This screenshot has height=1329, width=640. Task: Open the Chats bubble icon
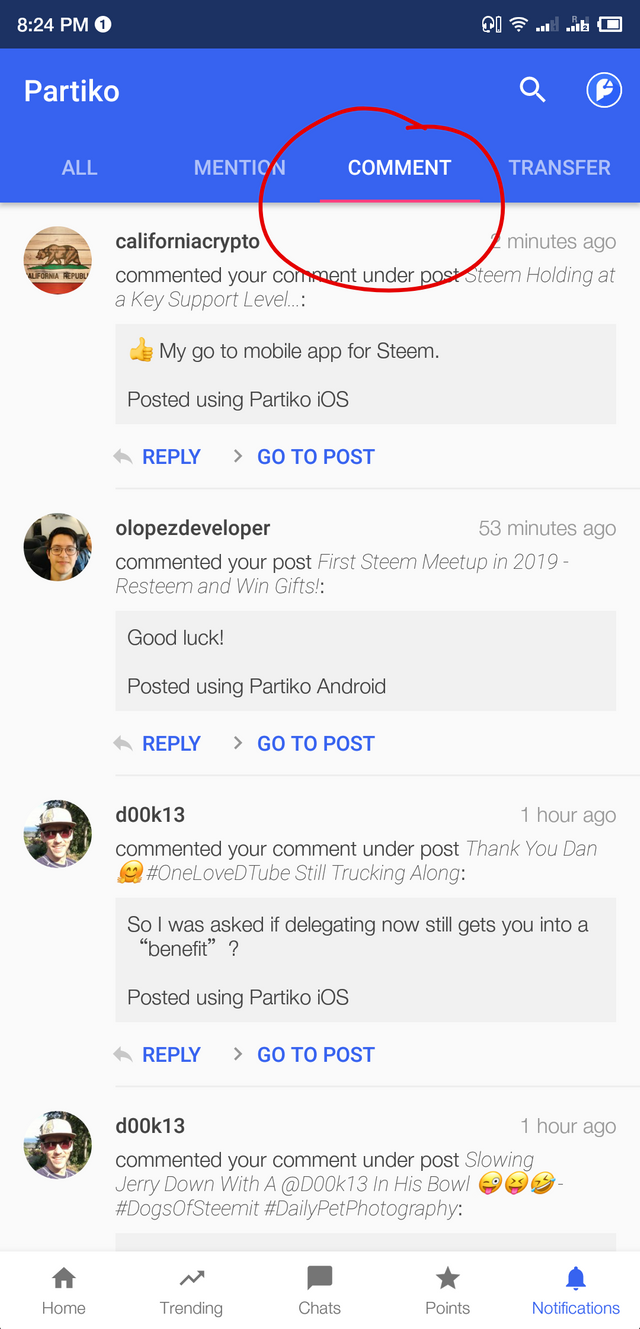320,1277
